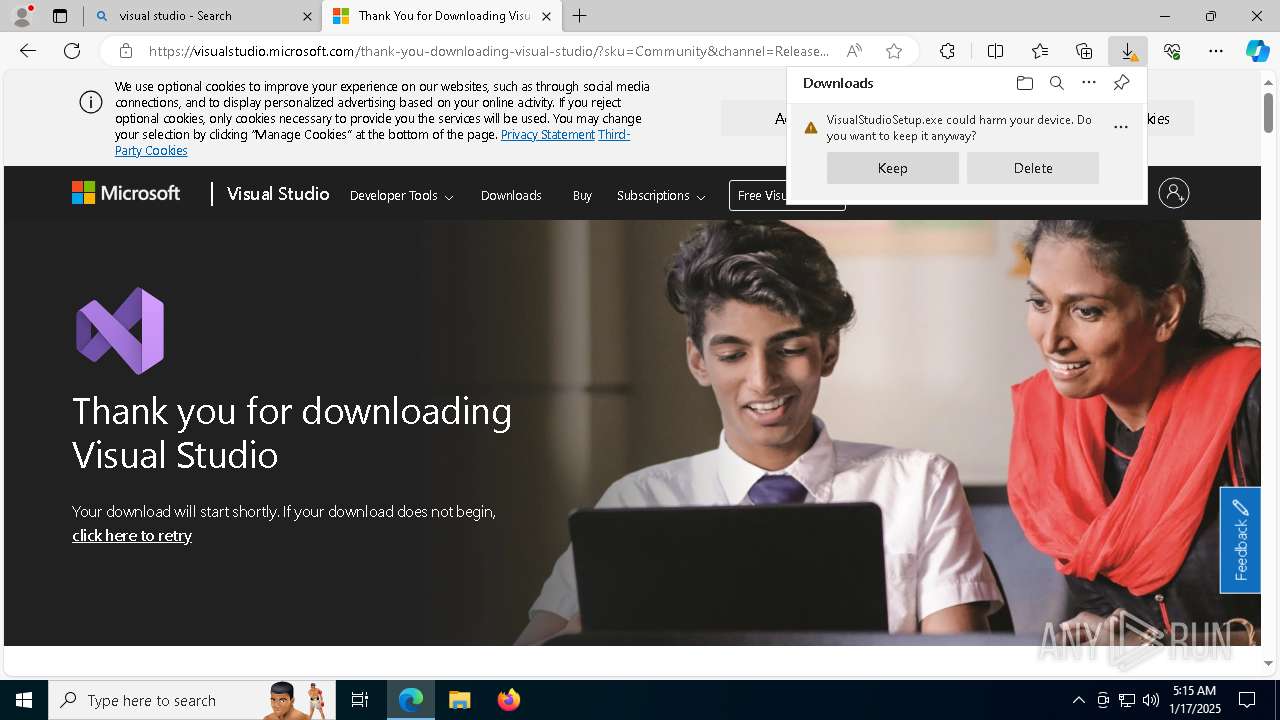Screen dimensions: 1280x720
Task: Open a new browser tab
Action: pos(580,16)
